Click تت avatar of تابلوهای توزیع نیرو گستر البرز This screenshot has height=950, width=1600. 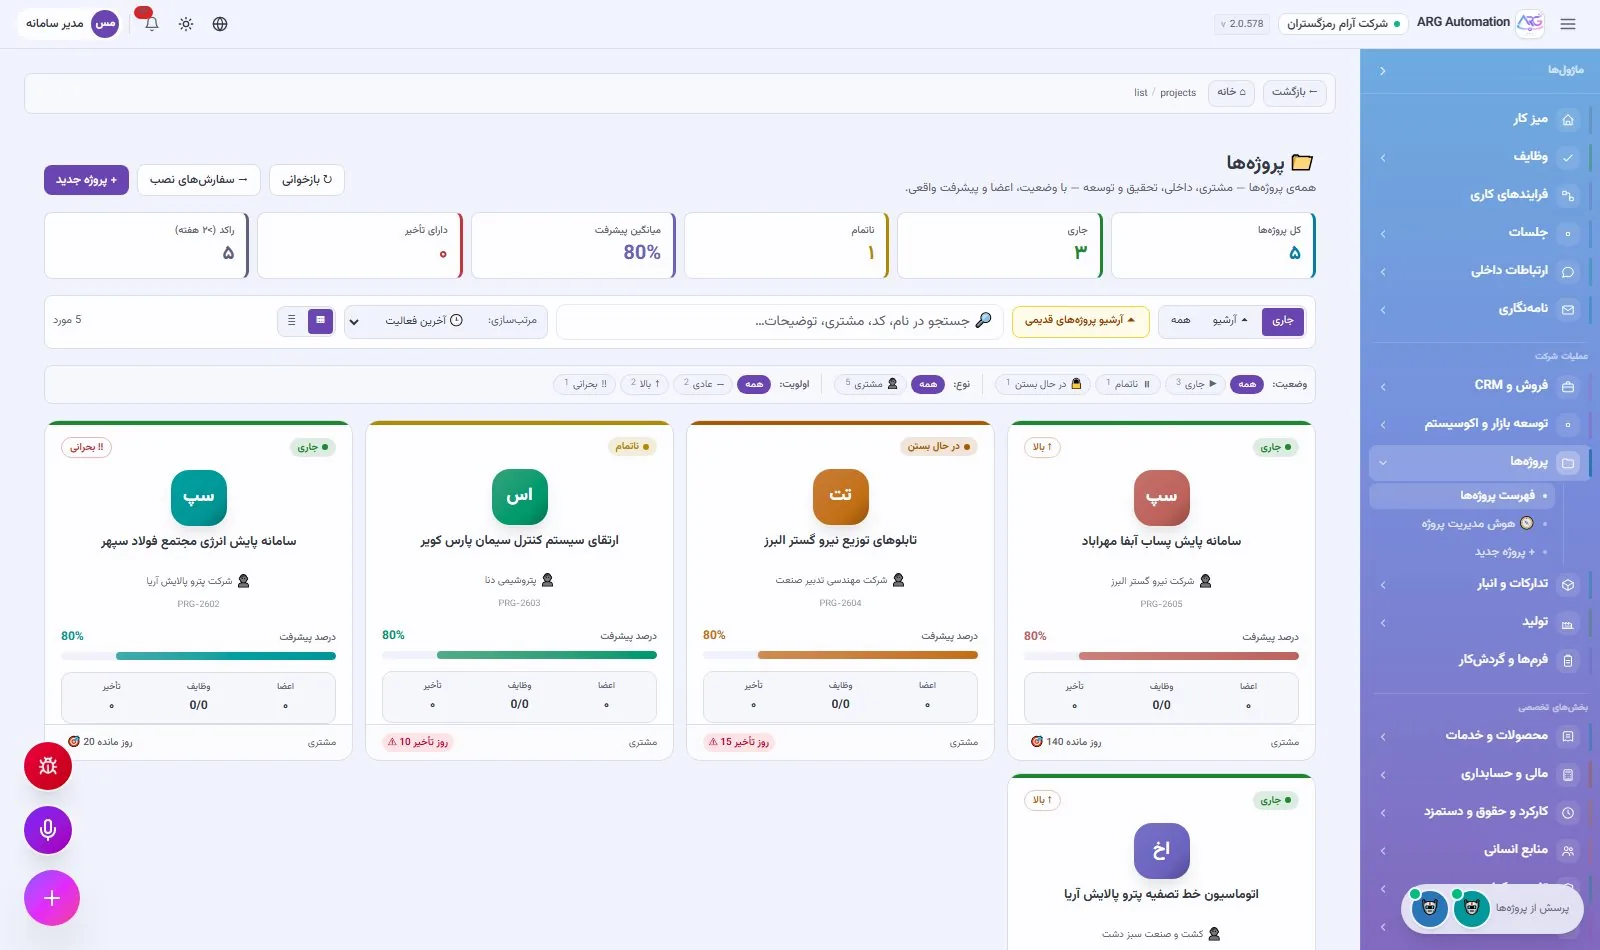pos(841,496)
